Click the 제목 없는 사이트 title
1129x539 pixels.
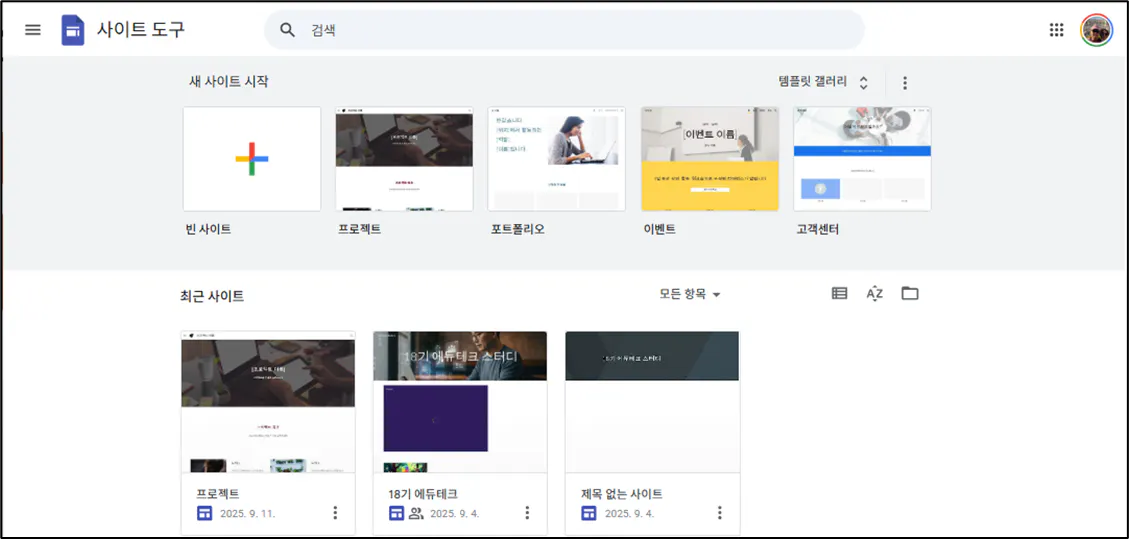[x=622, y=494]
